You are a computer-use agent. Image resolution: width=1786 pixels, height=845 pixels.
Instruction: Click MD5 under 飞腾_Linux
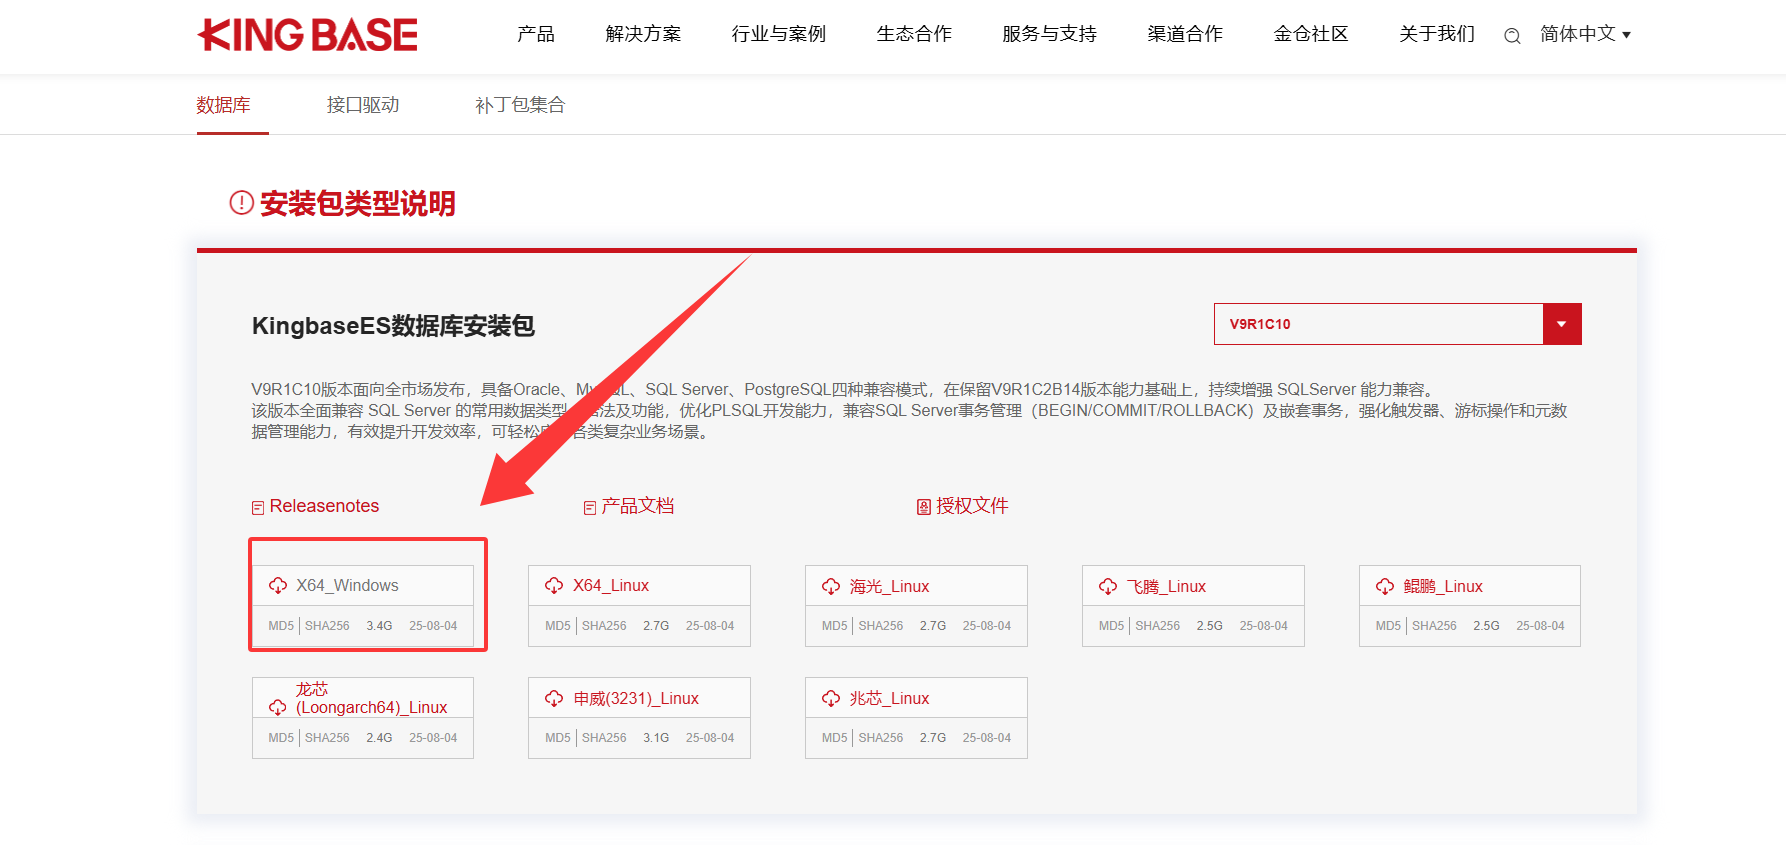[x=1112, y=626]
